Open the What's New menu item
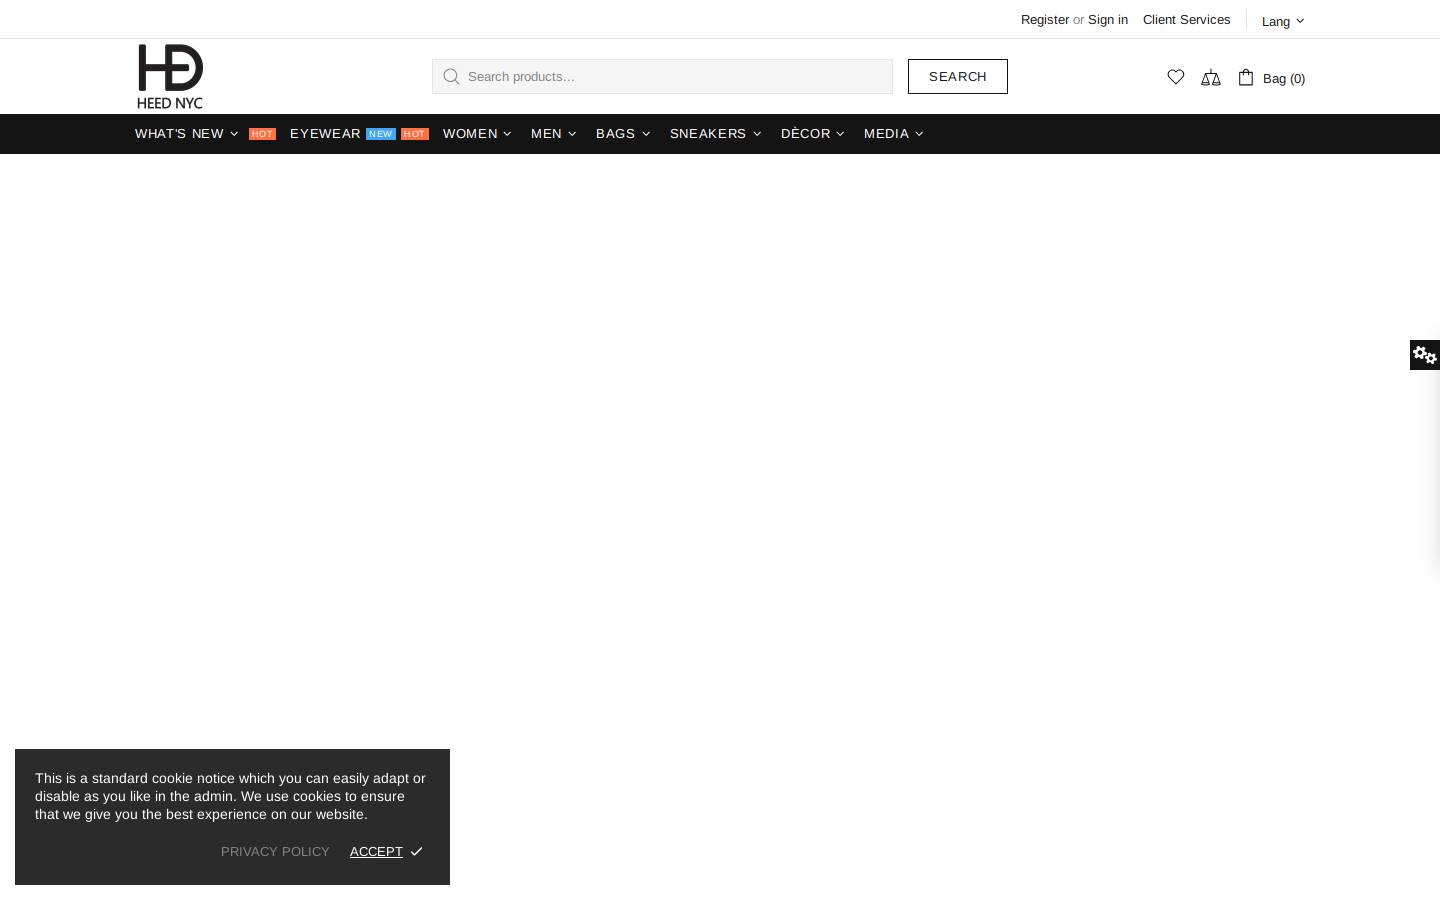The height and width of the screenshot is (900, 1440). coord(179,133)
